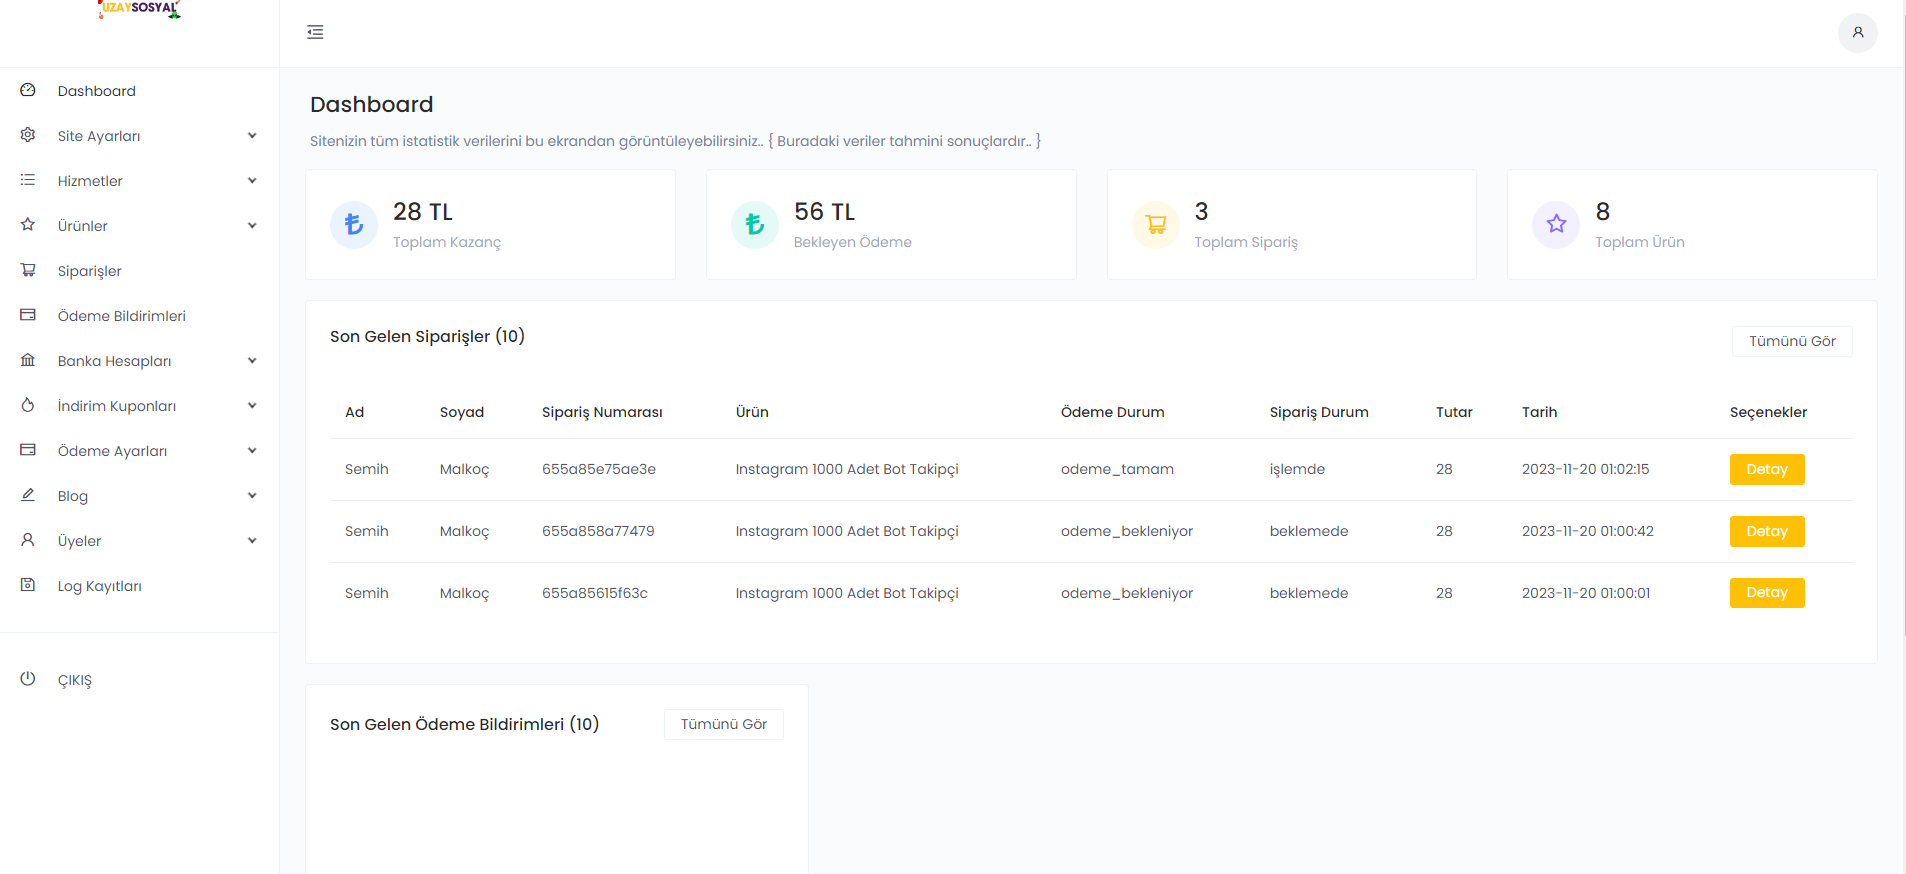Screen dimensions: 1906x874
Task: Click the Seçenekler column header
Action: coord(1768,412)
